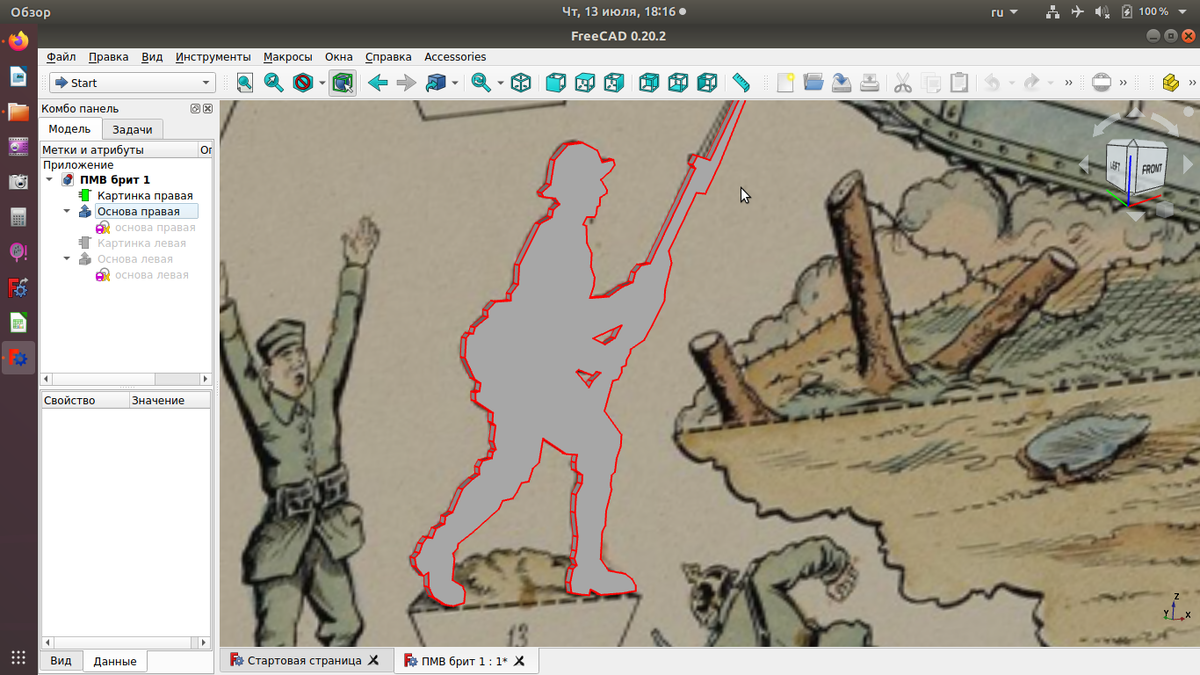The width and height of the screenshot is (1200, 675).
Task: Click the Cut scissors icon
Action: coord(903,83)
